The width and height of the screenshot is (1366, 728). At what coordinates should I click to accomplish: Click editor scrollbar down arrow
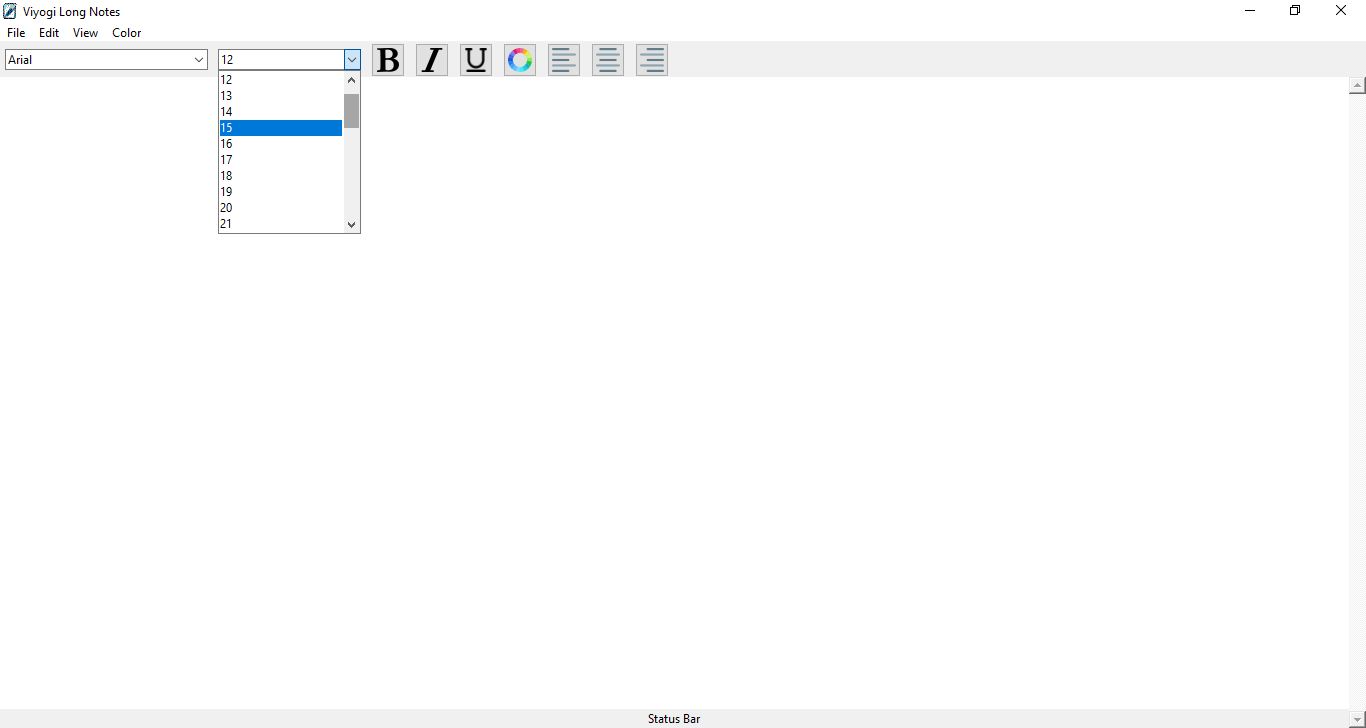(x=1357, y=719)
